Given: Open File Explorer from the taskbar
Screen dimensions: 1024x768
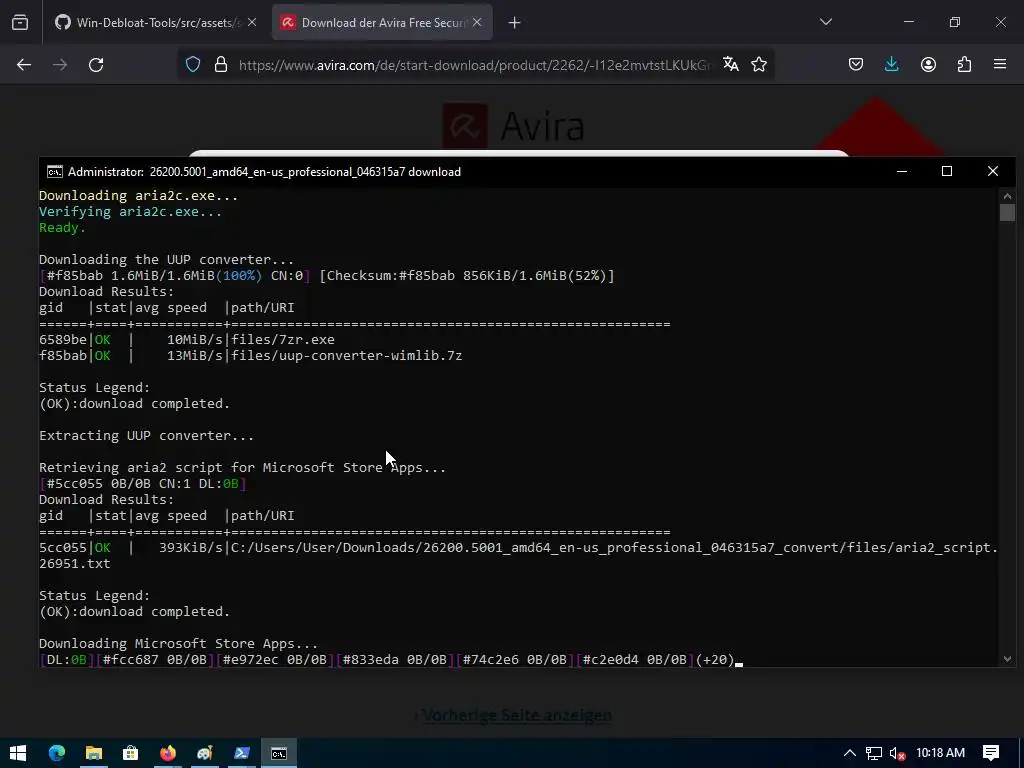Looking at the screenshot, I should pos(94,753).
